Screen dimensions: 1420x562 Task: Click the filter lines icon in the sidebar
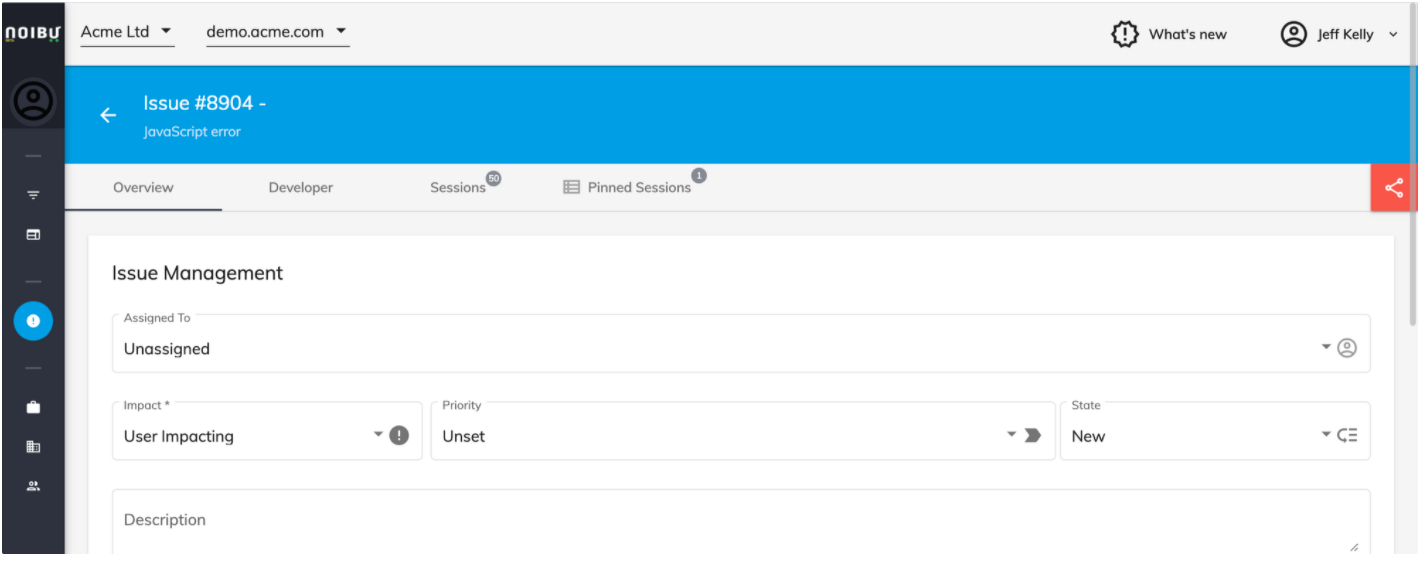pyautogui.click(x=33, y=195)
